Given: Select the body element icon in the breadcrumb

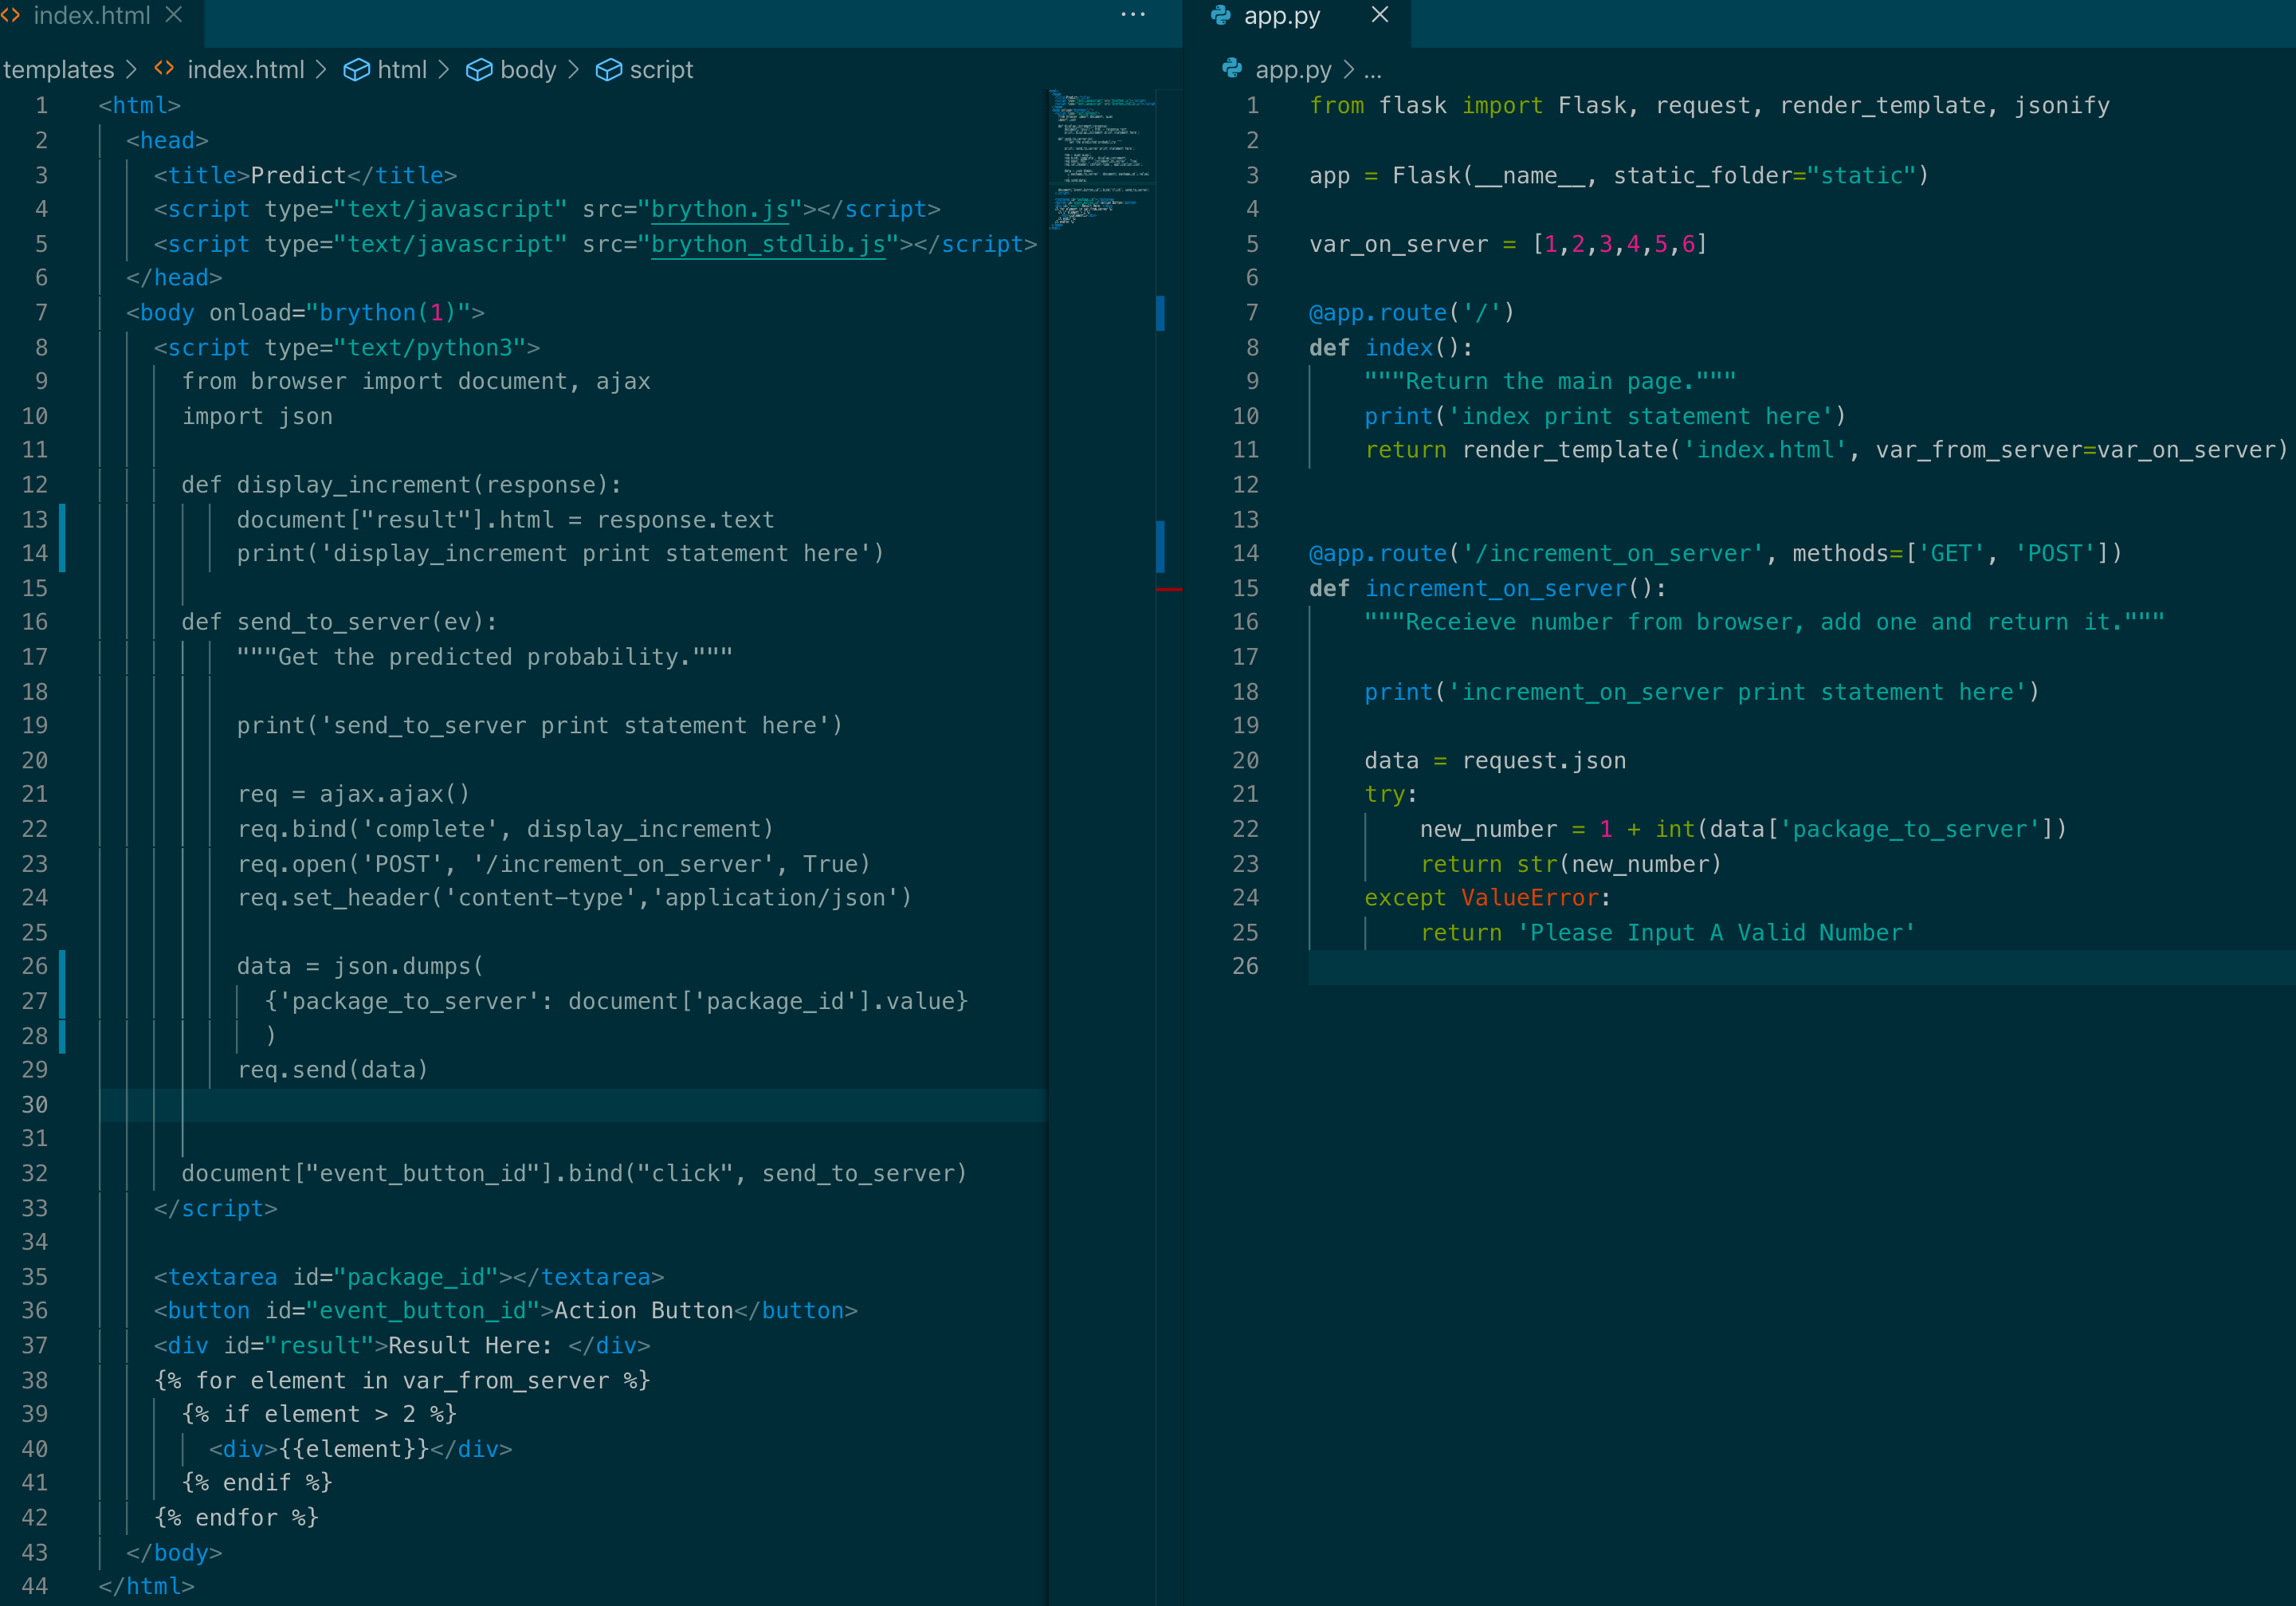Looking at the screenshot, I should pos(479,69).
